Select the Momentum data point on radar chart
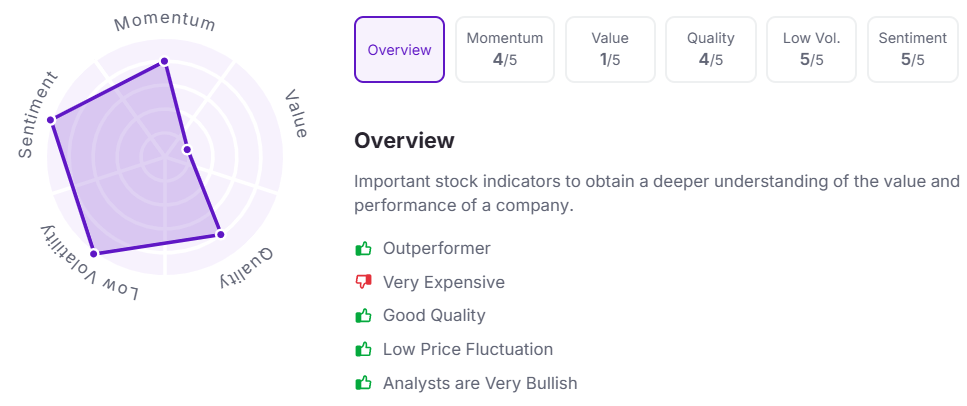967x406 pixels. click(164, 61)
